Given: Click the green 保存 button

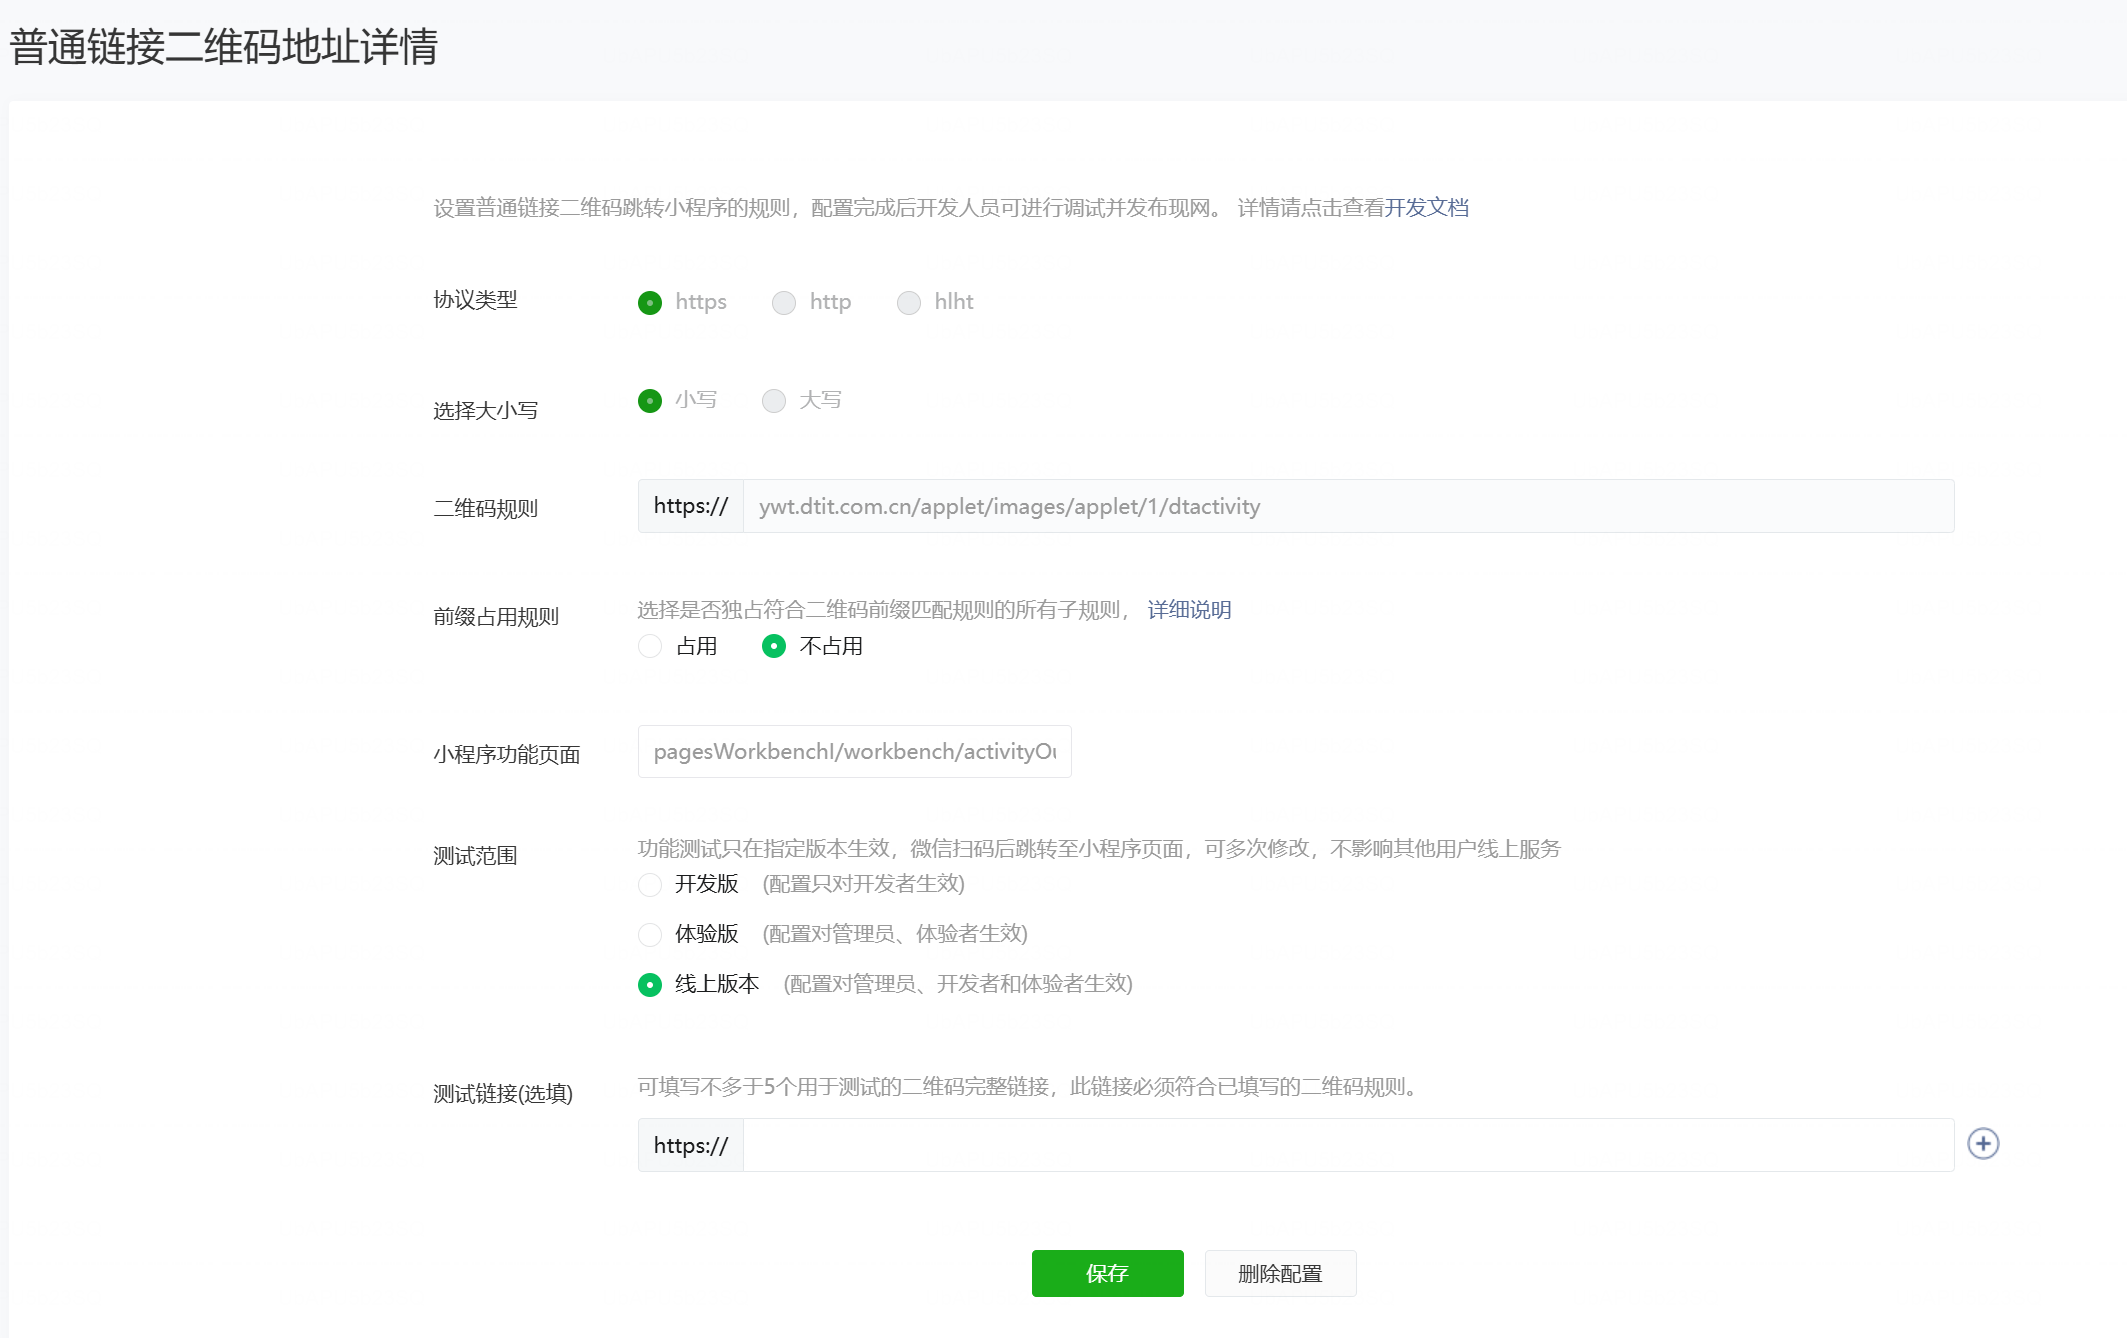Looking at the screenshot, I should (x=1107, y=1273).
